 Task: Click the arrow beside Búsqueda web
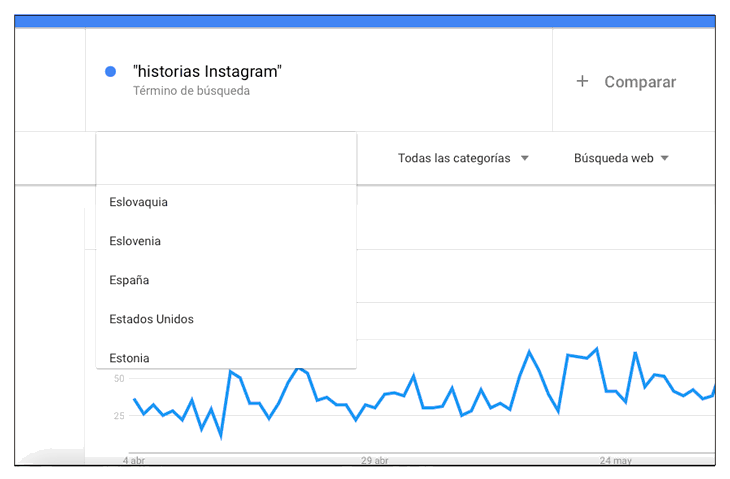click(665, 158)
